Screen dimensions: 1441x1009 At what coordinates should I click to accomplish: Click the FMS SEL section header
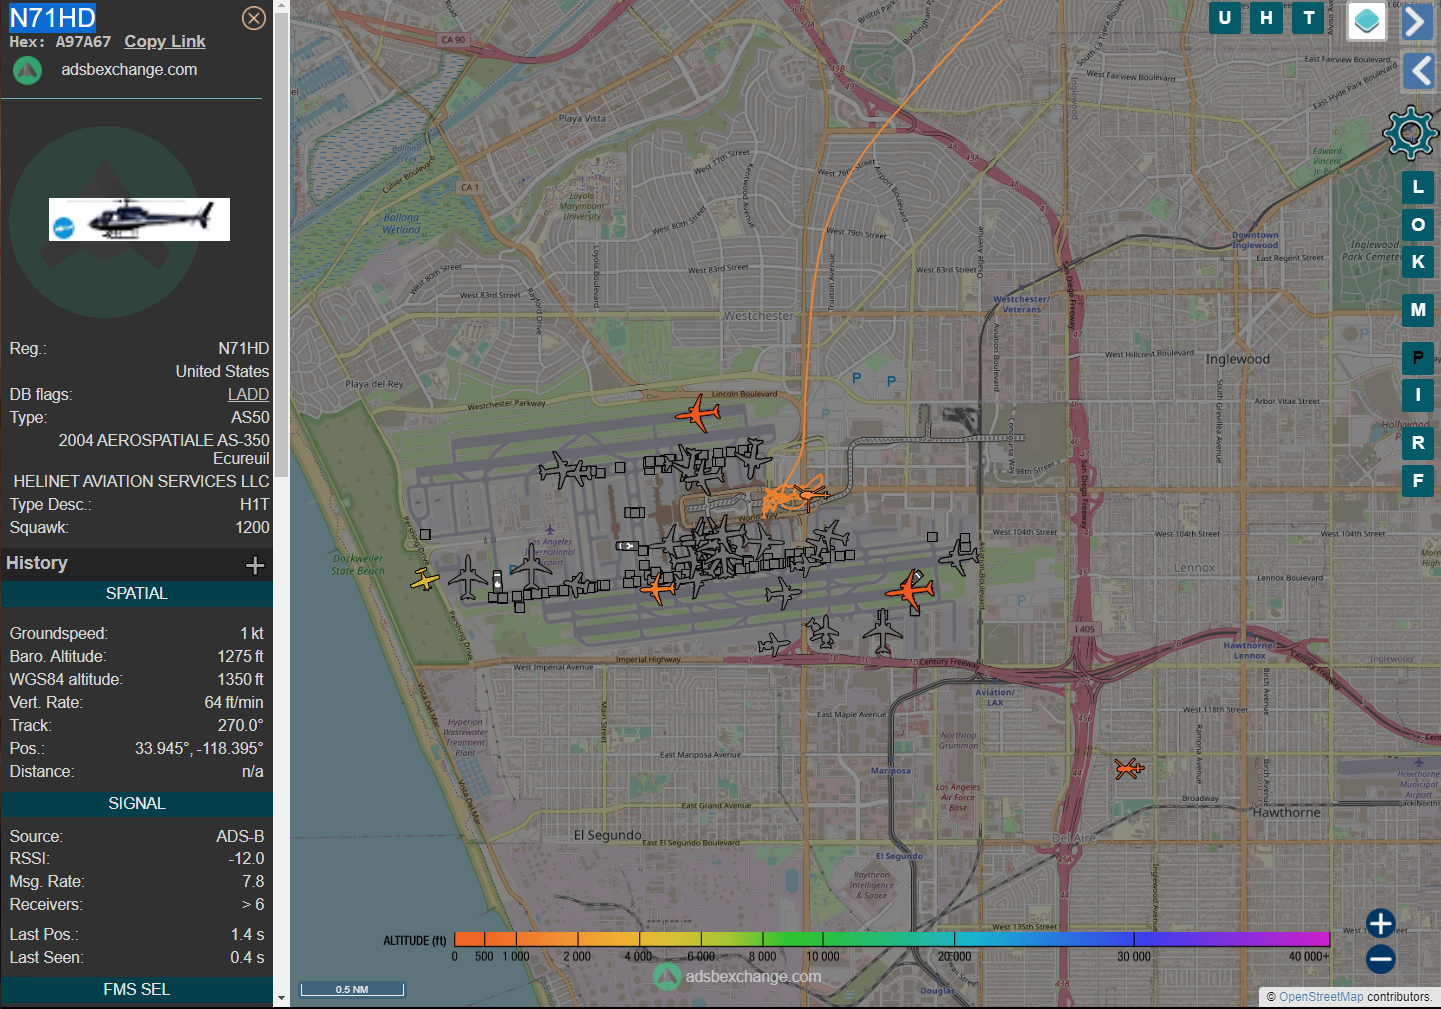[x=137, y=990]
